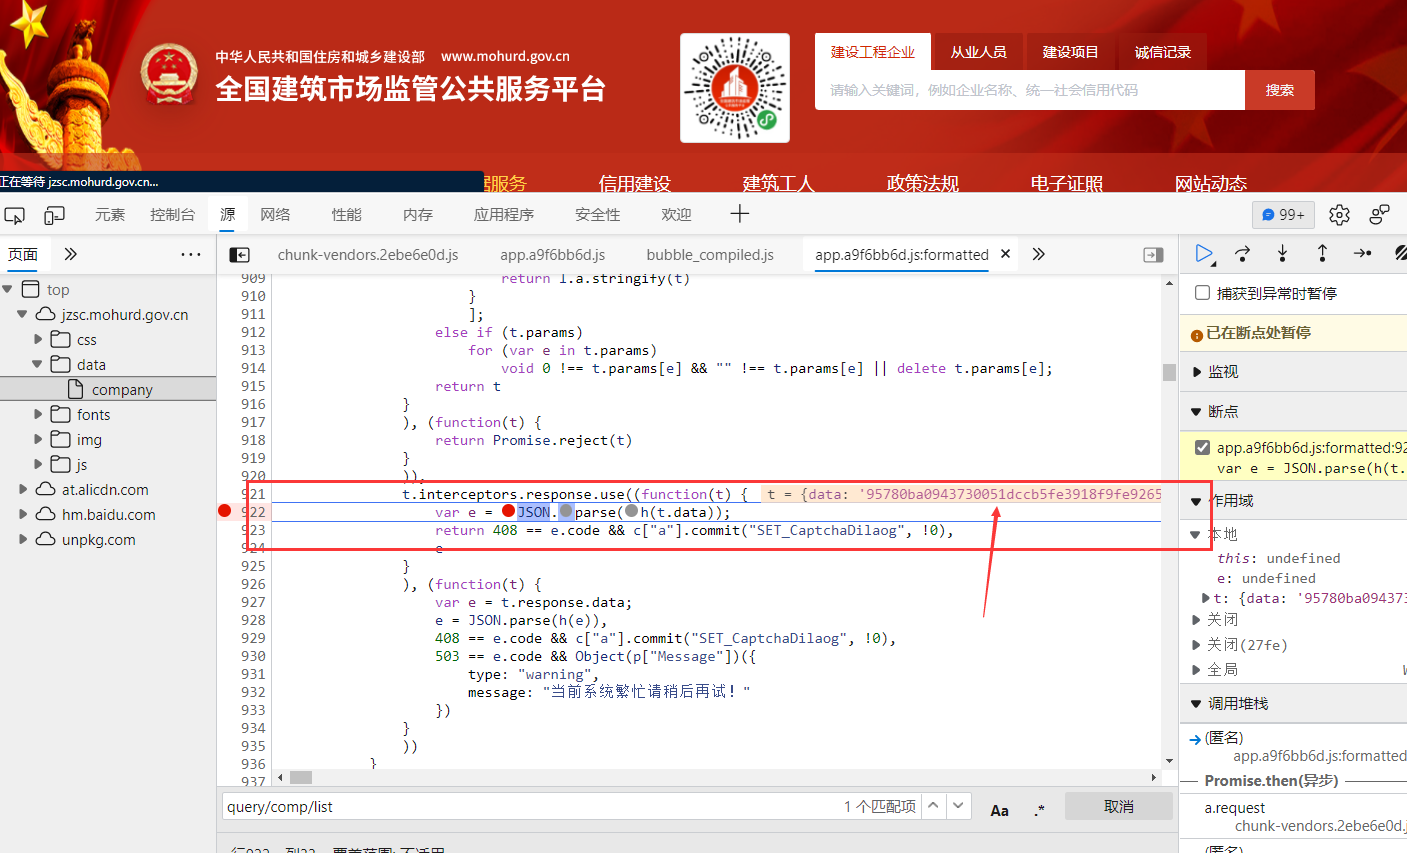1407x853 pixels.
Task: Open chunk-vendors.2ebe6e0d.js source tab
Action: pyautogui.click(x=368, y=255)
